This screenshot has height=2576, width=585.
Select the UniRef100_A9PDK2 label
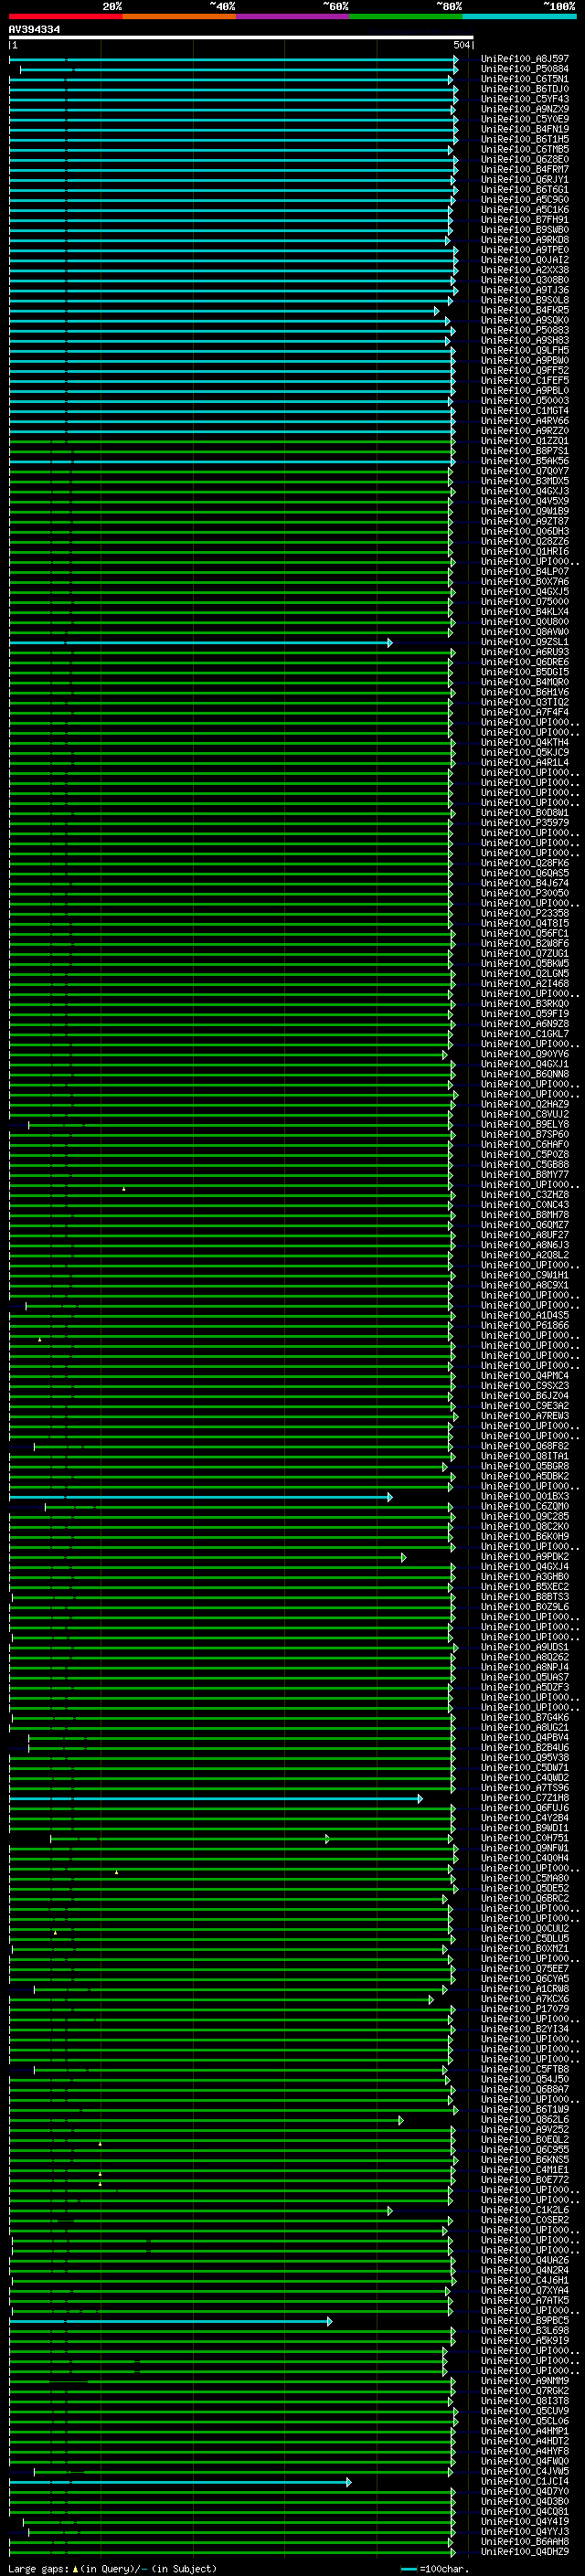(x=525, y=1557)
